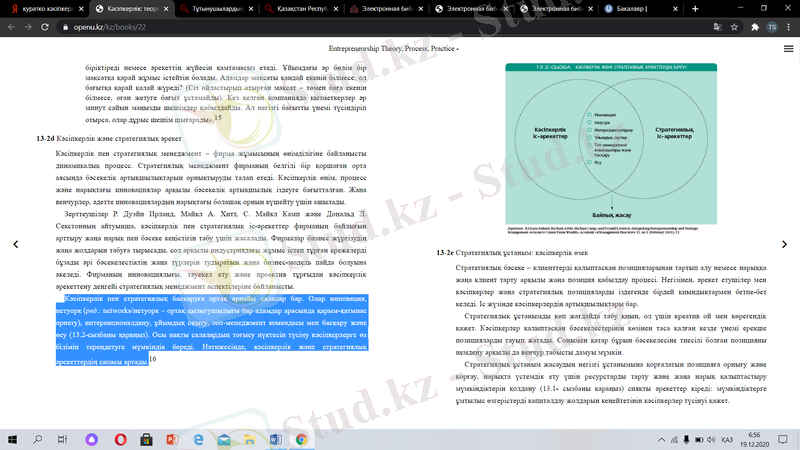Image resolution: width=800 pixels, height=450 pixels.
Task: Switch КАЗ keyboard language indicator
Action: pyautogui.click(x=727, y=439)
